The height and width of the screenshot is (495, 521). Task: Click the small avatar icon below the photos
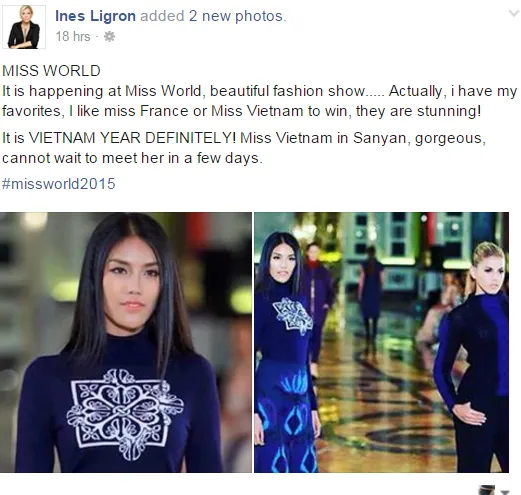pyautogui.click(x=487, y=490)
